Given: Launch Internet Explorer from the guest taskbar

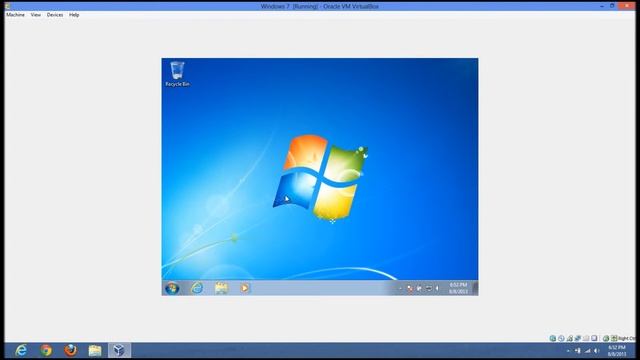Looking at the screenshot, I should pyautogui.click(x=197, y=288).
